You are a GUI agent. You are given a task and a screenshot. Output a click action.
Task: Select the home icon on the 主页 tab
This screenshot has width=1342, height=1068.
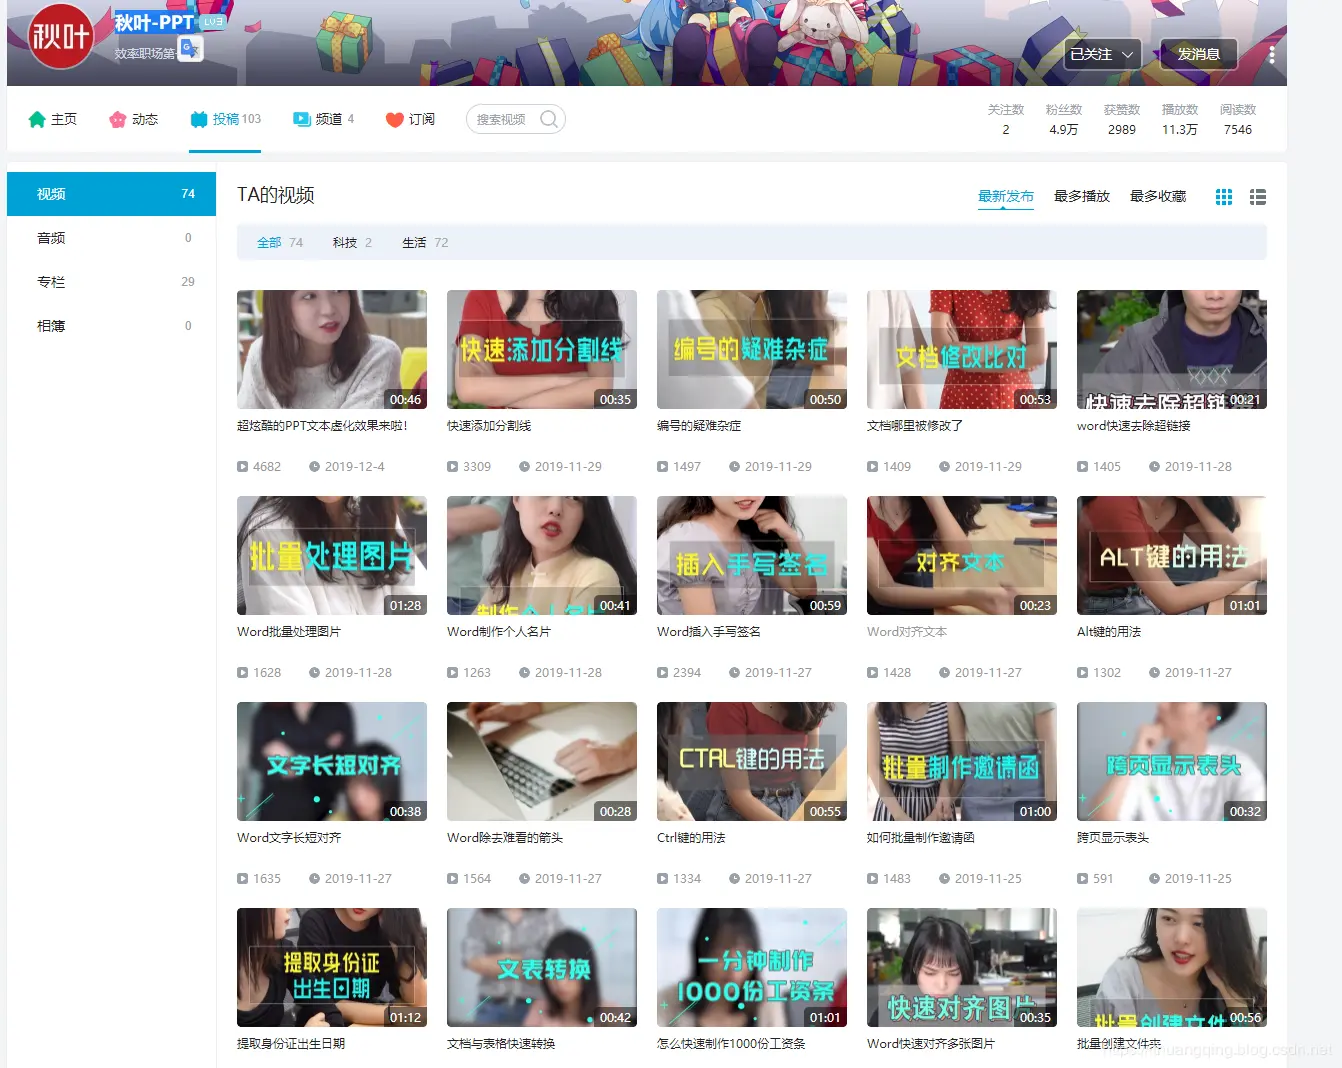[x=36, y=118]
